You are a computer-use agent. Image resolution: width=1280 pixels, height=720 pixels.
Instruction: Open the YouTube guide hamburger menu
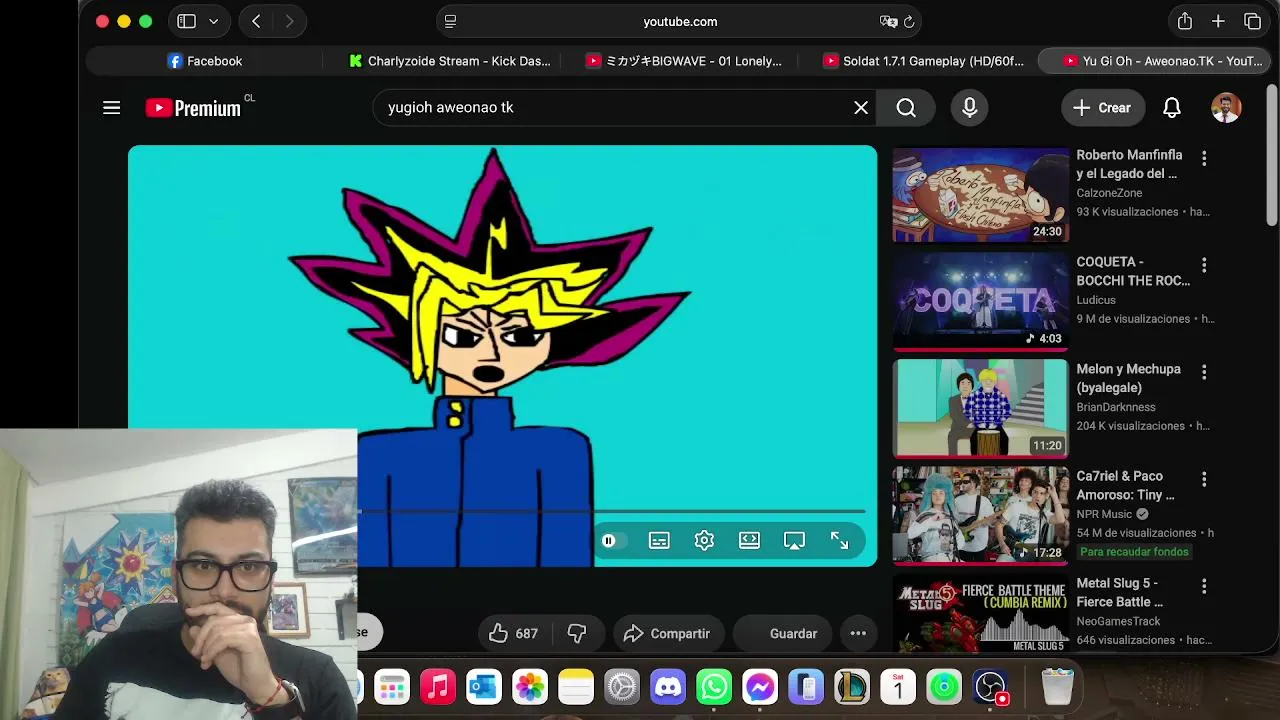111,108
